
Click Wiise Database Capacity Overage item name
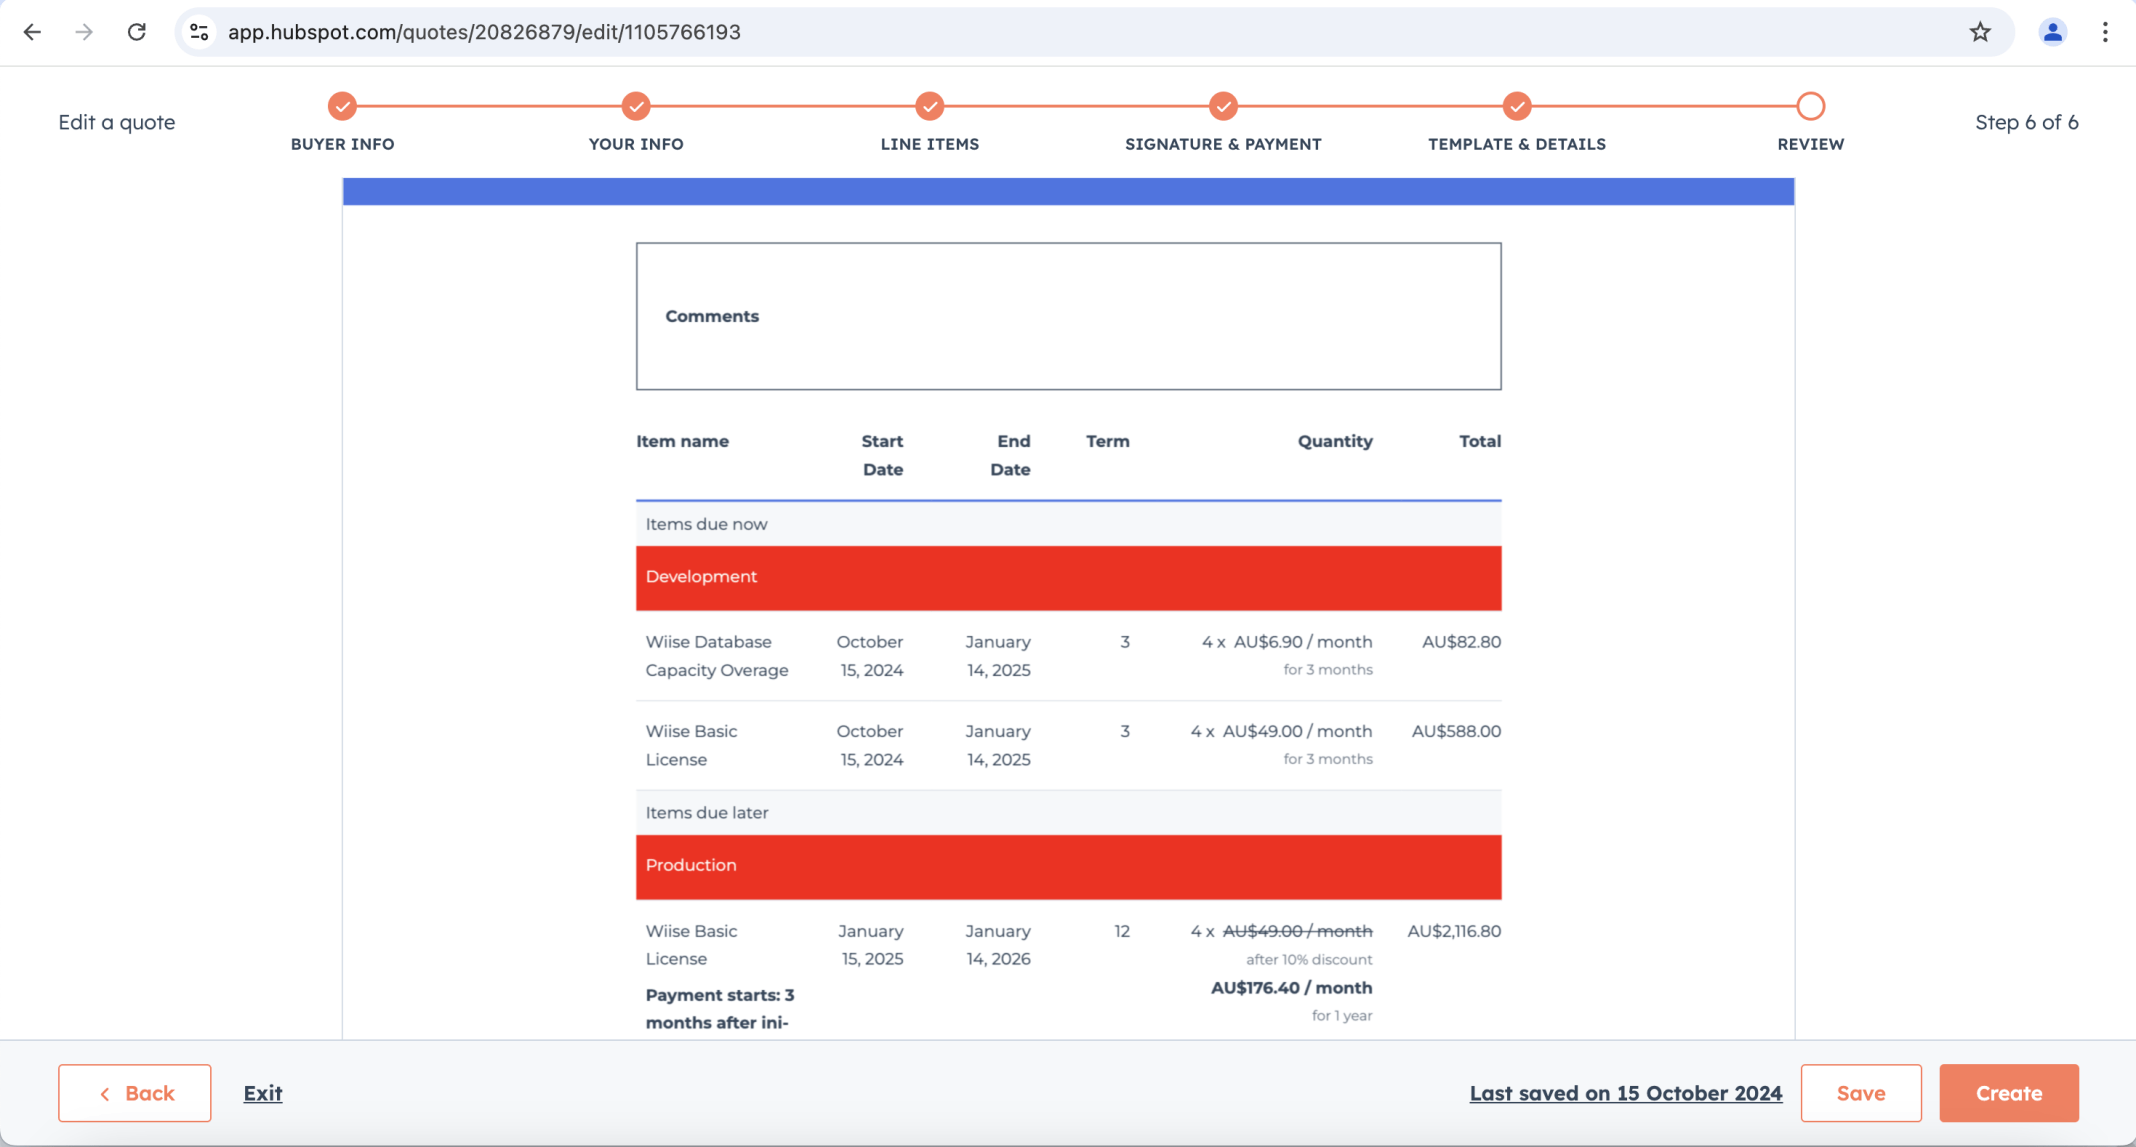[717, 656]
